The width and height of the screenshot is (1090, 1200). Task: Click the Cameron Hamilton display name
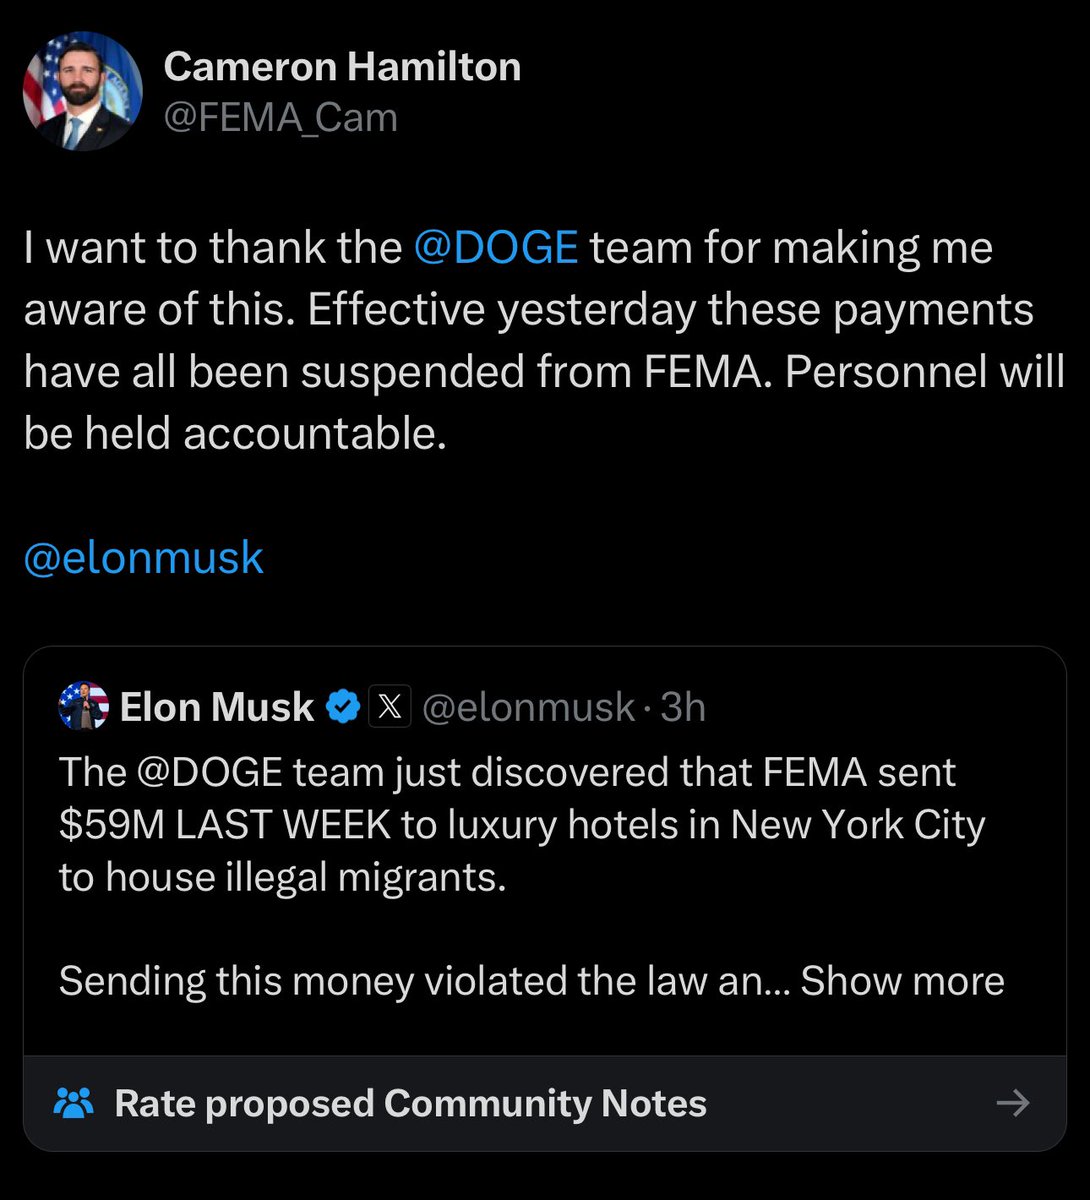[342, 67]
